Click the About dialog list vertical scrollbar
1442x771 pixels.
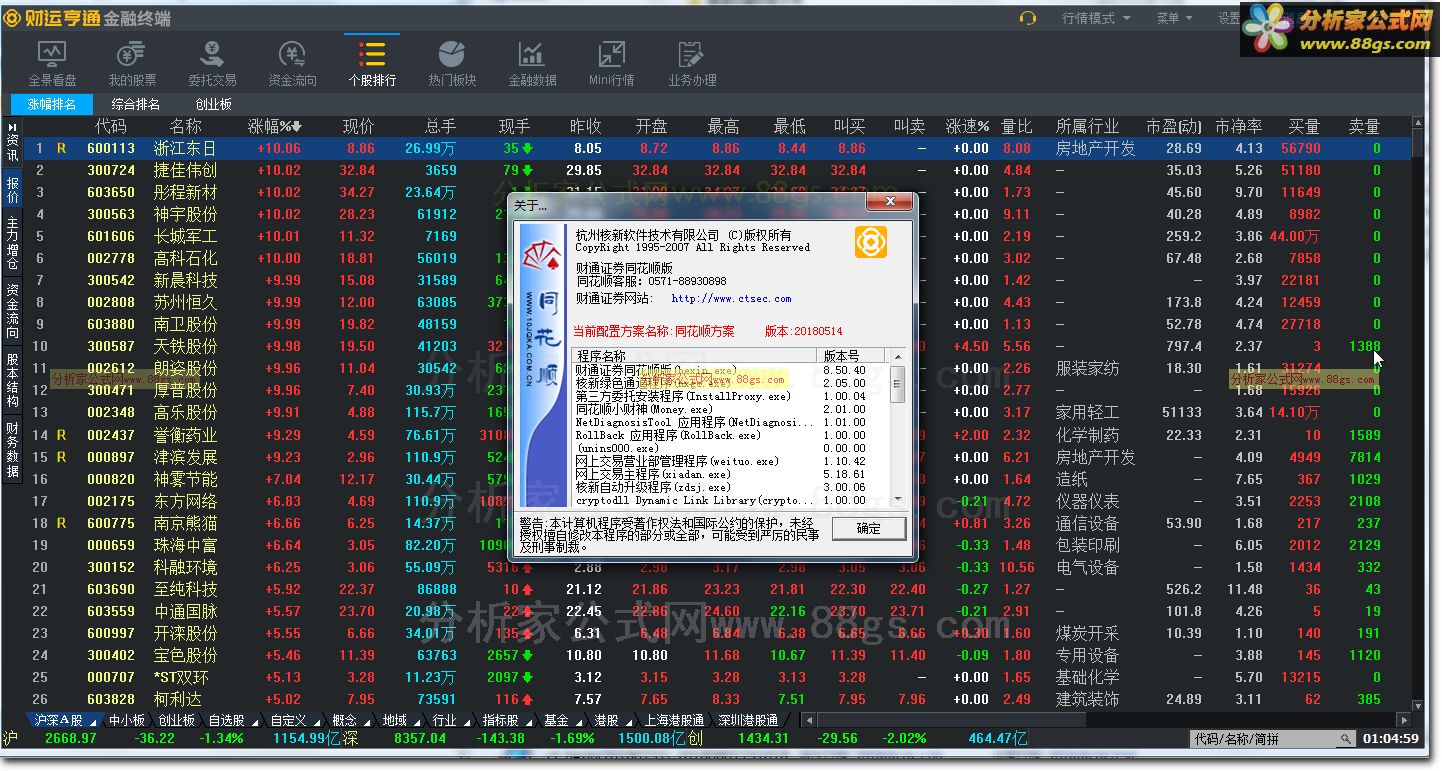pyautogui.click(x=897, y=428)
